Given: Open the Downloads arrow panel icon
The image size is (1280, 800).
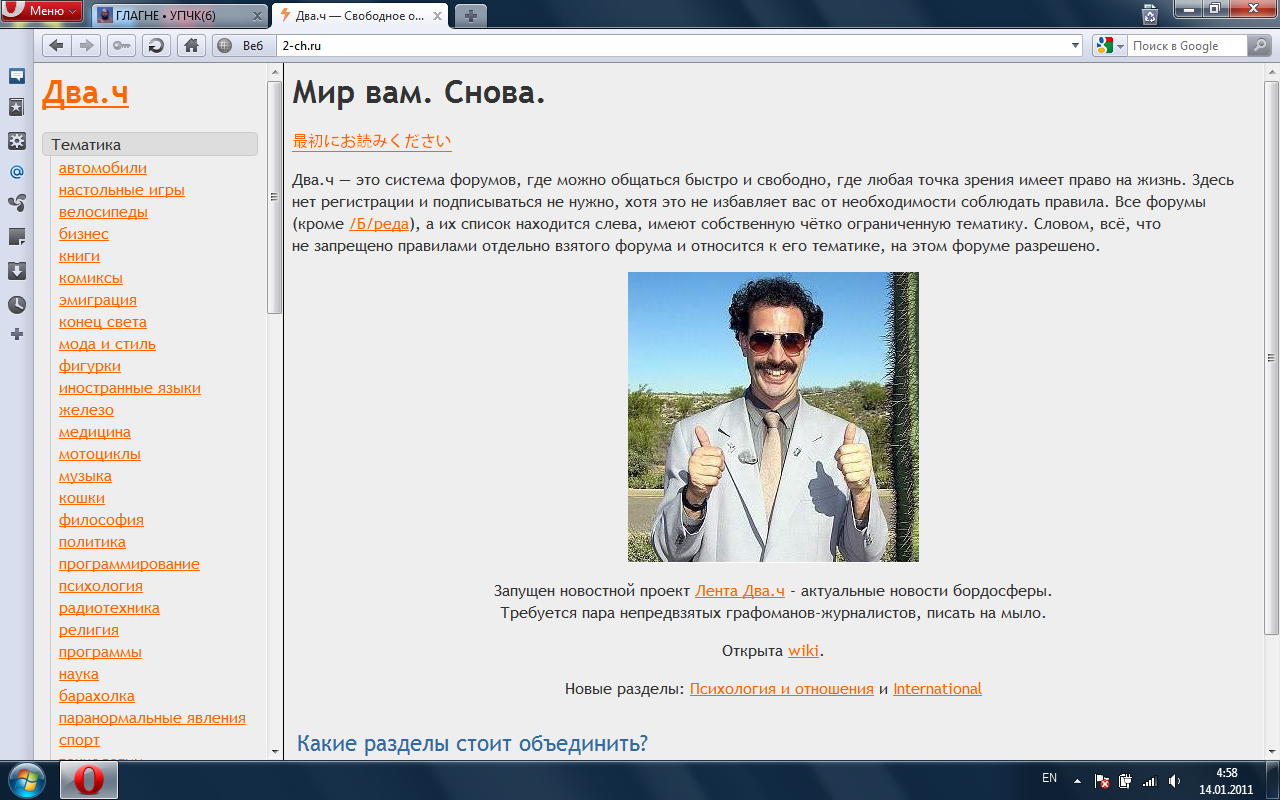Looking at the screenshot, I should tap(16, 270).
